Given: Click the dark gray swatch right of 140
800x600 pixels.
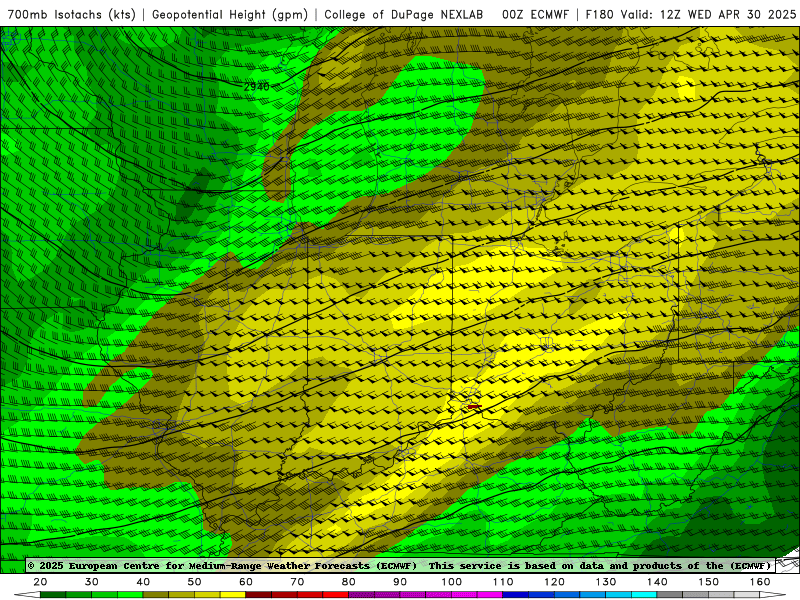Looking at the screenshot, I should [670, 594].
